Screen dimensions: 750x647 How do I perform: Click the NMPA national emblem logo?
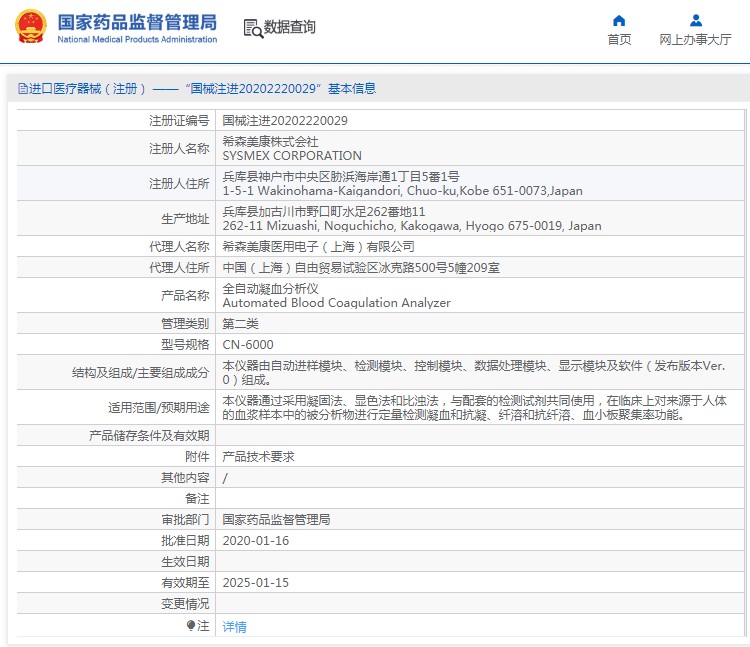tap(31, 28)
